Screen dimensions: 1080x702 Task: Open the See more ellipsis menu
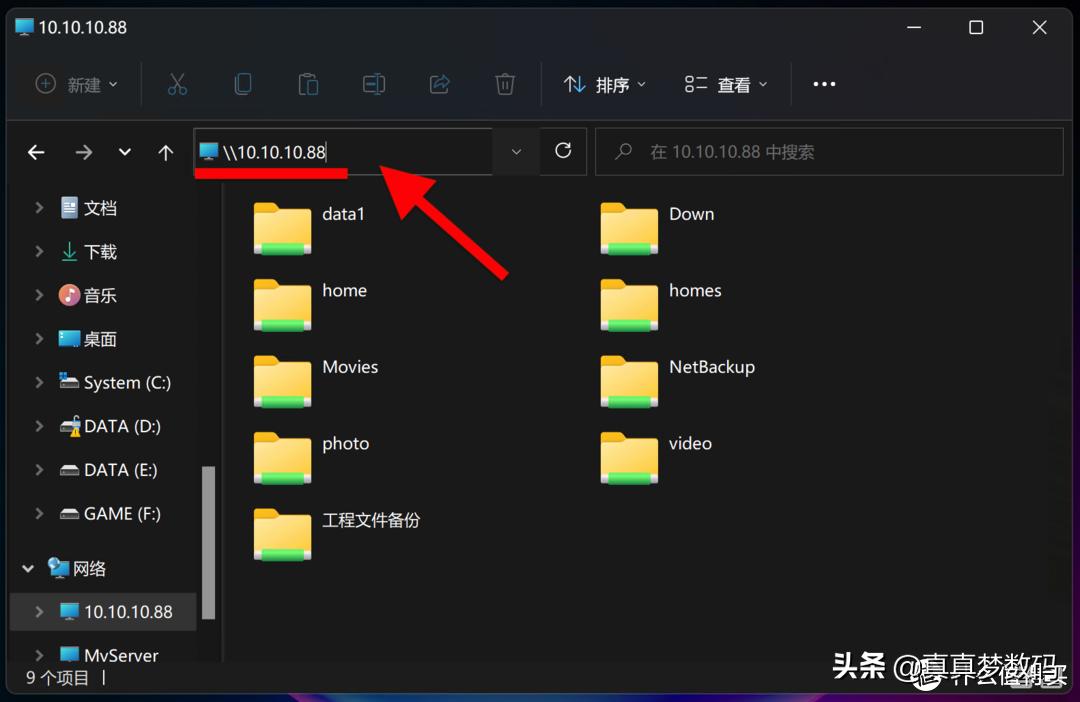tap(824, 84)
